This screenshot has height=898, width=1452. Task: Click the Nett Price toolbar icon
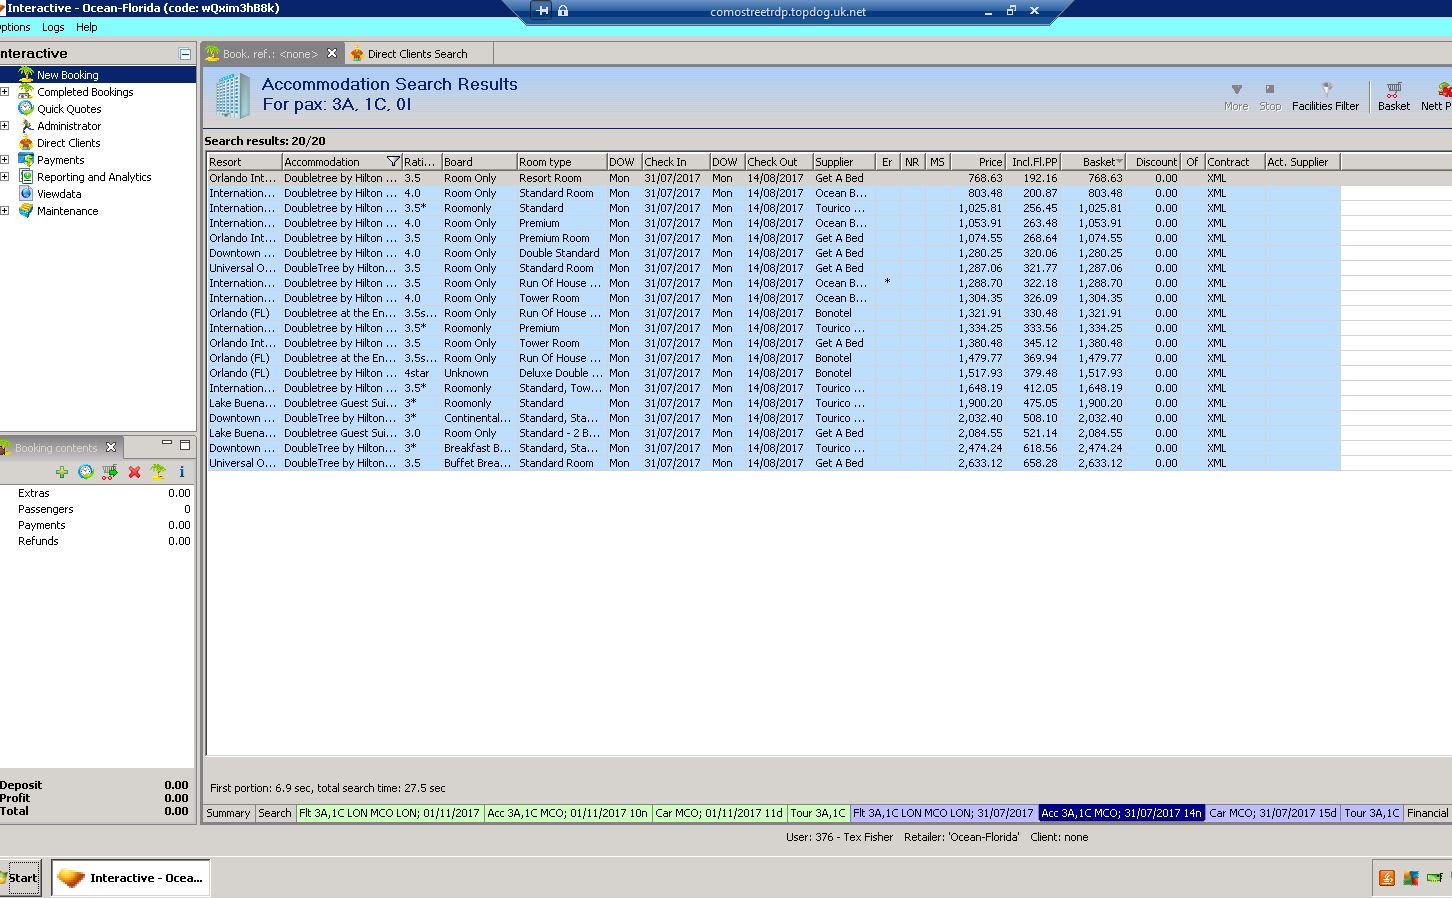coord(1437,96)
